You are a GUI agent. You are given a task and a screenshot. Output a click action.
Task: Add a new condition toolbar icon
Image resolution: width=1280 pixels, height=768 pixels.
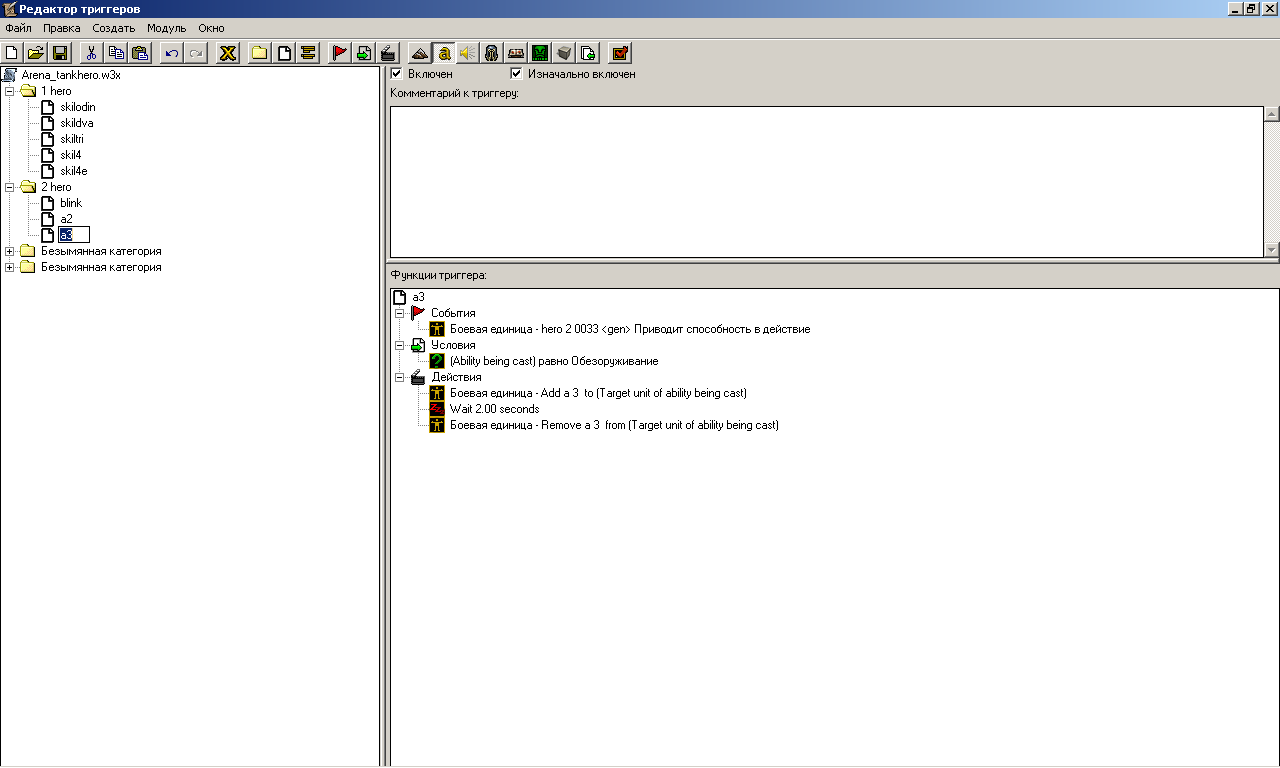pyautogui.click(x=364, y=53)
